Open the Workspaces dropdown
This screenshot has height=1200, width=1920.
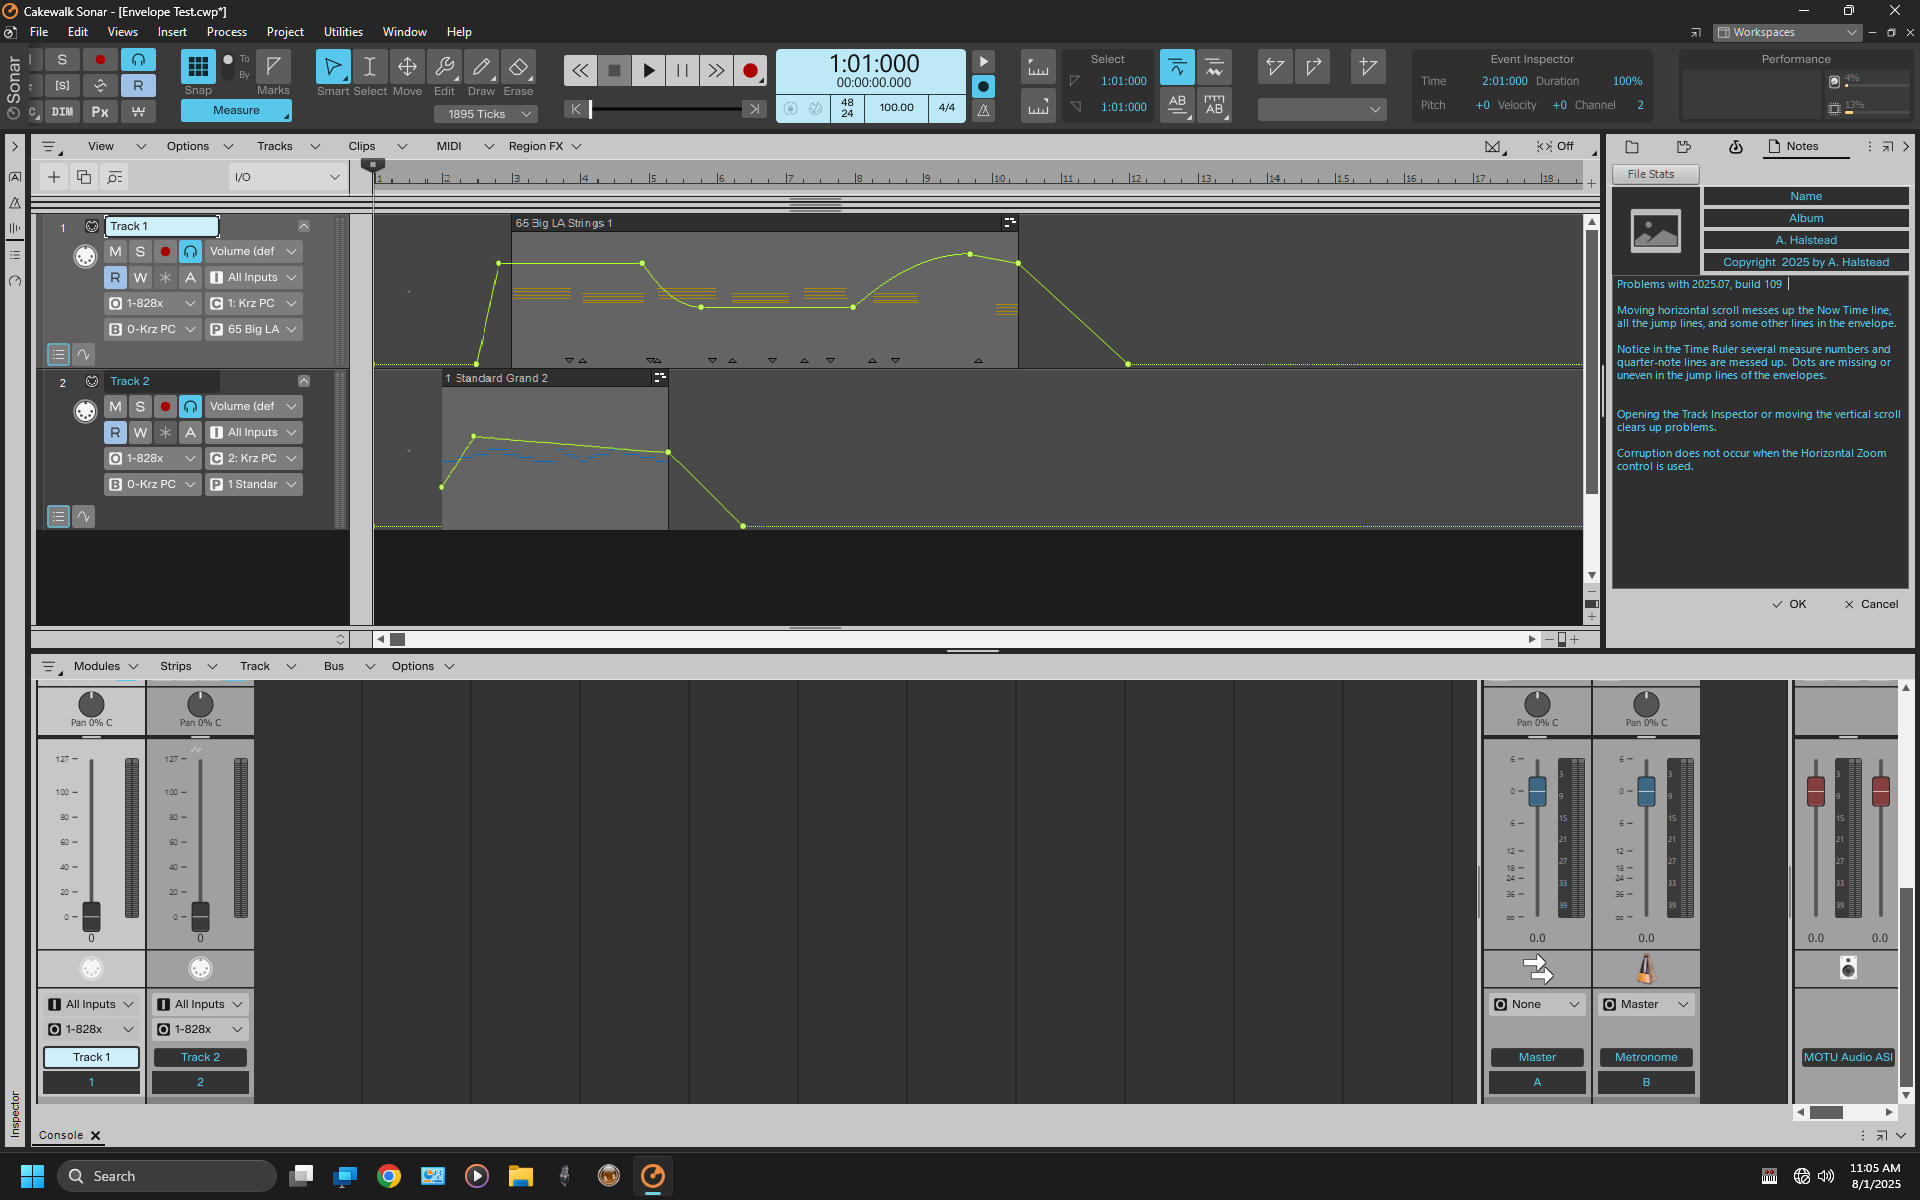pyautogui.click(x=1787, y=32)
